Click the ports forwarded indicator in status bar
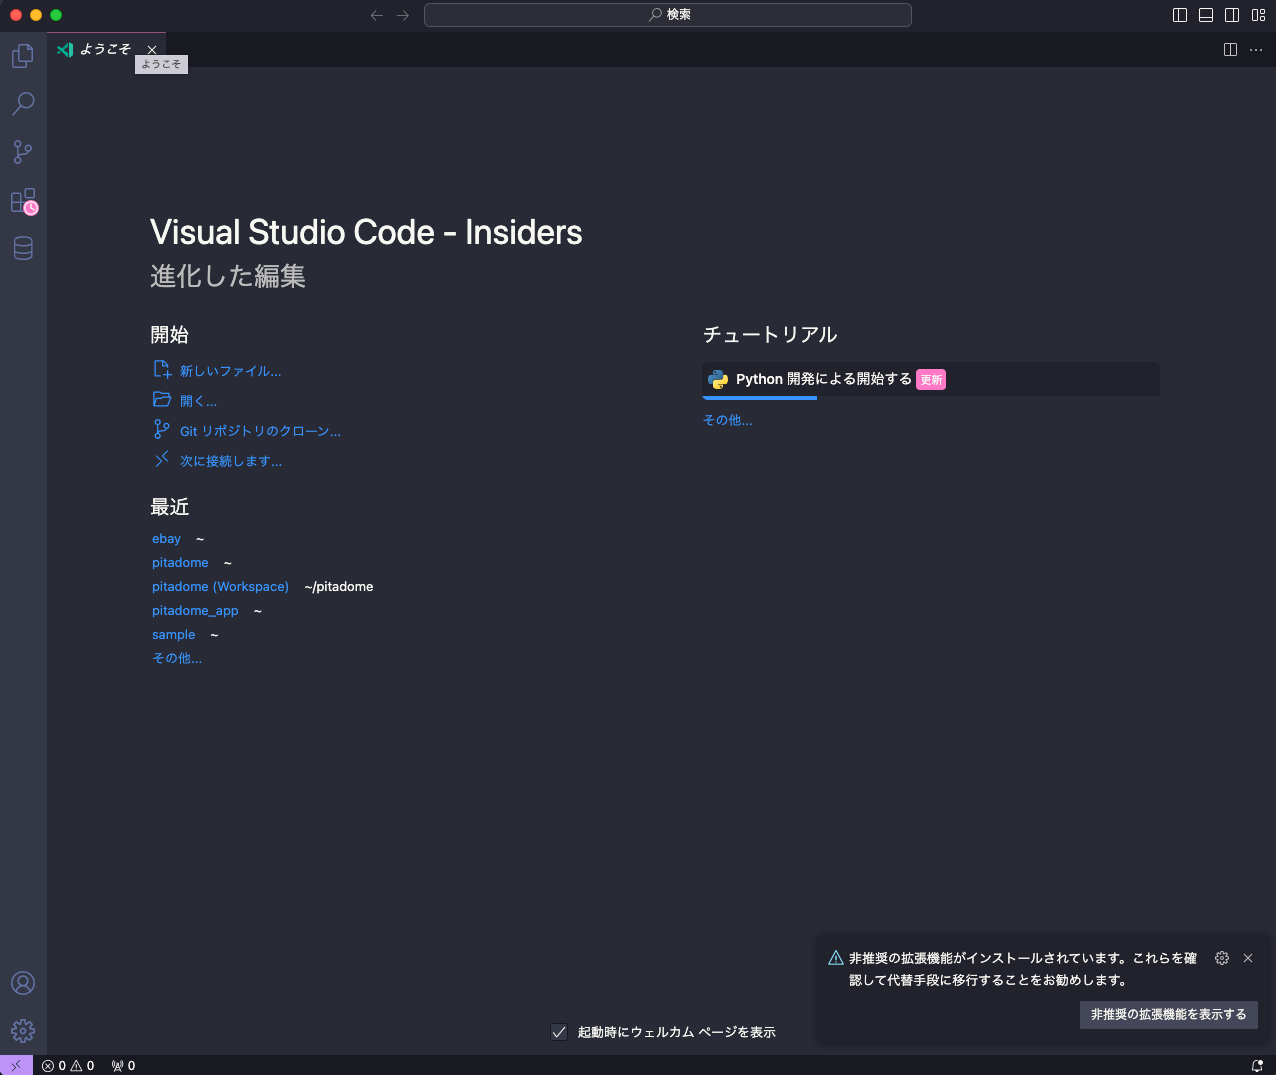 click(x=124, y=1066)
